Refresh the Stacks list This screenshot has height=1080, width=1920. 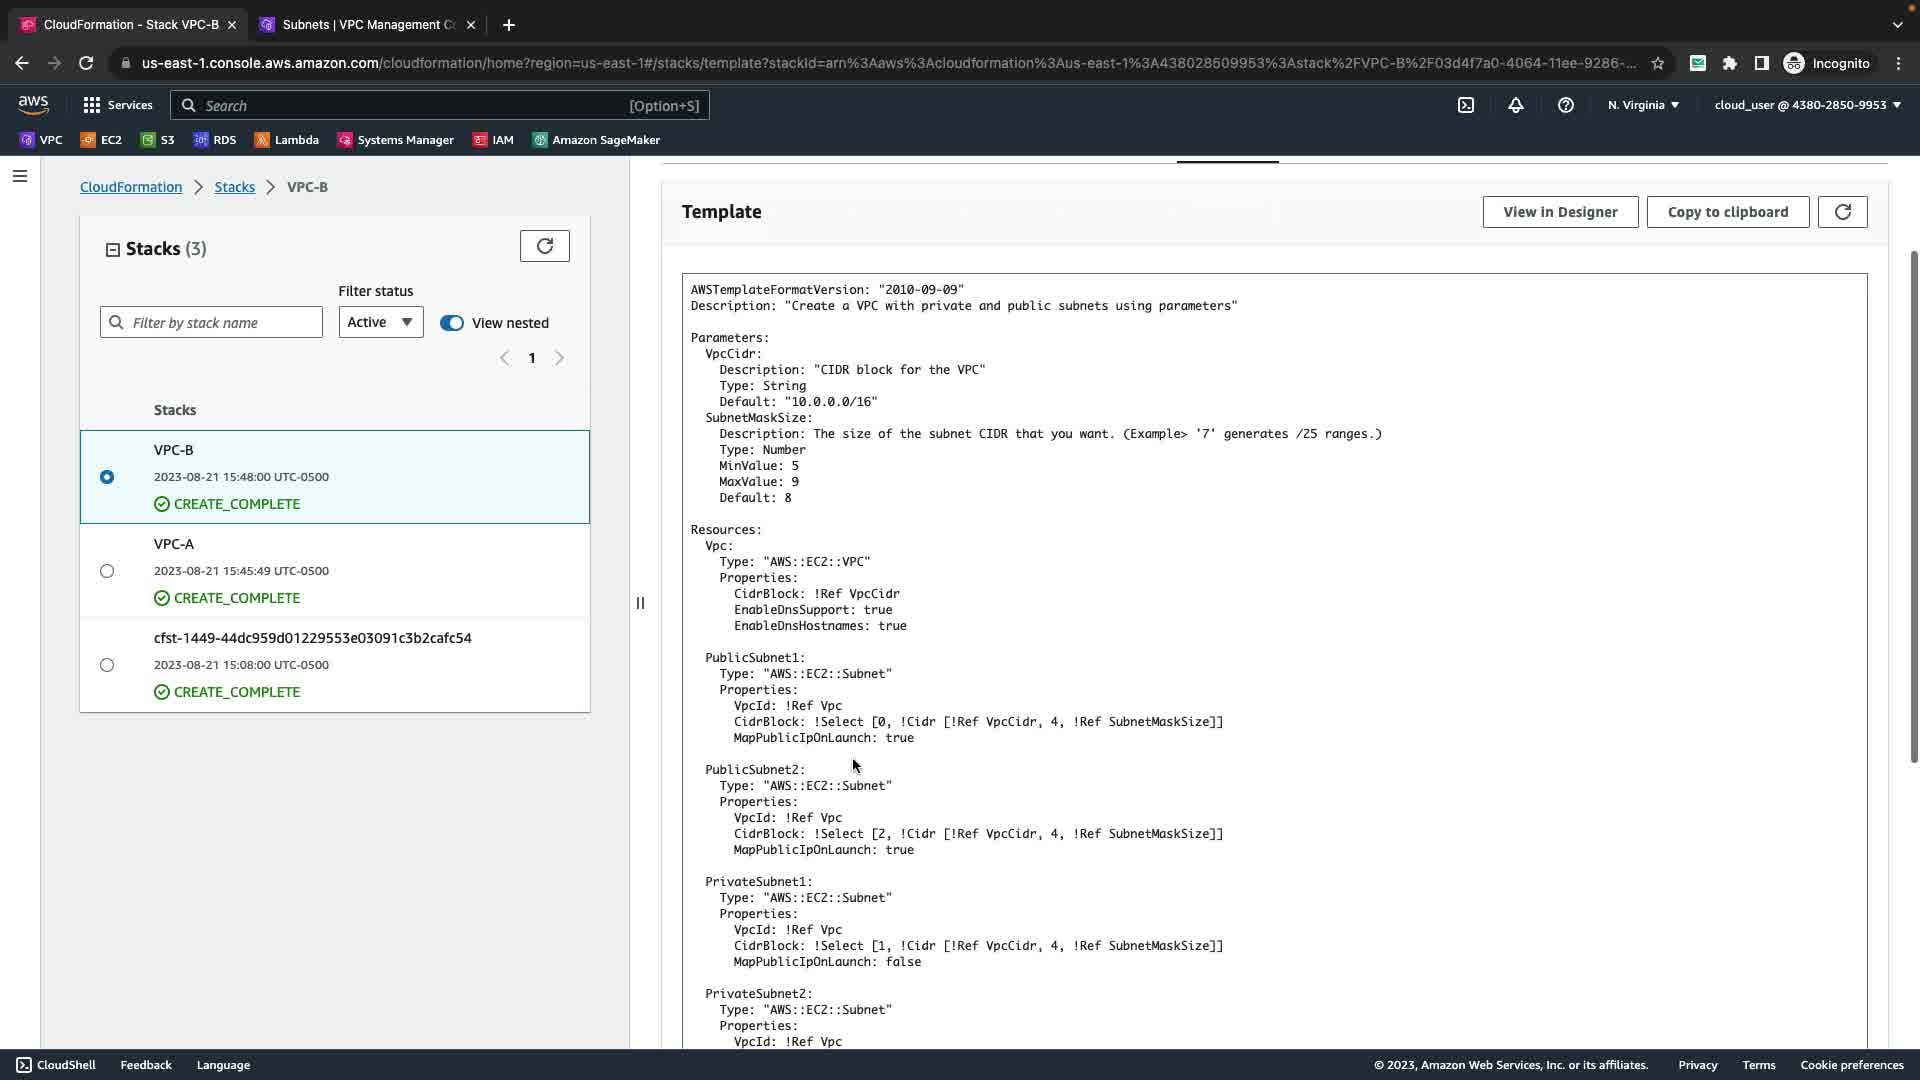pos(544,246)
